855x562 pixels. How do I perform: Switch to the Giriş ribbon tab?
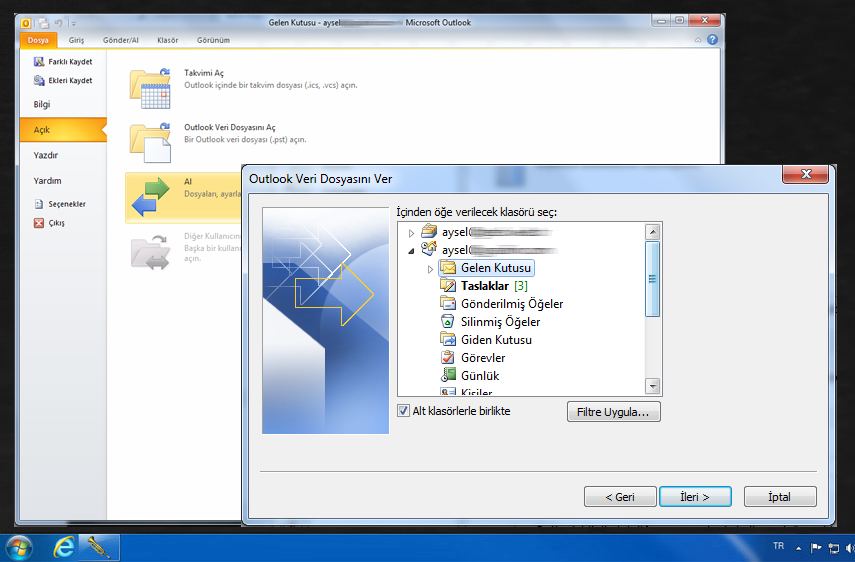point(76,40)
